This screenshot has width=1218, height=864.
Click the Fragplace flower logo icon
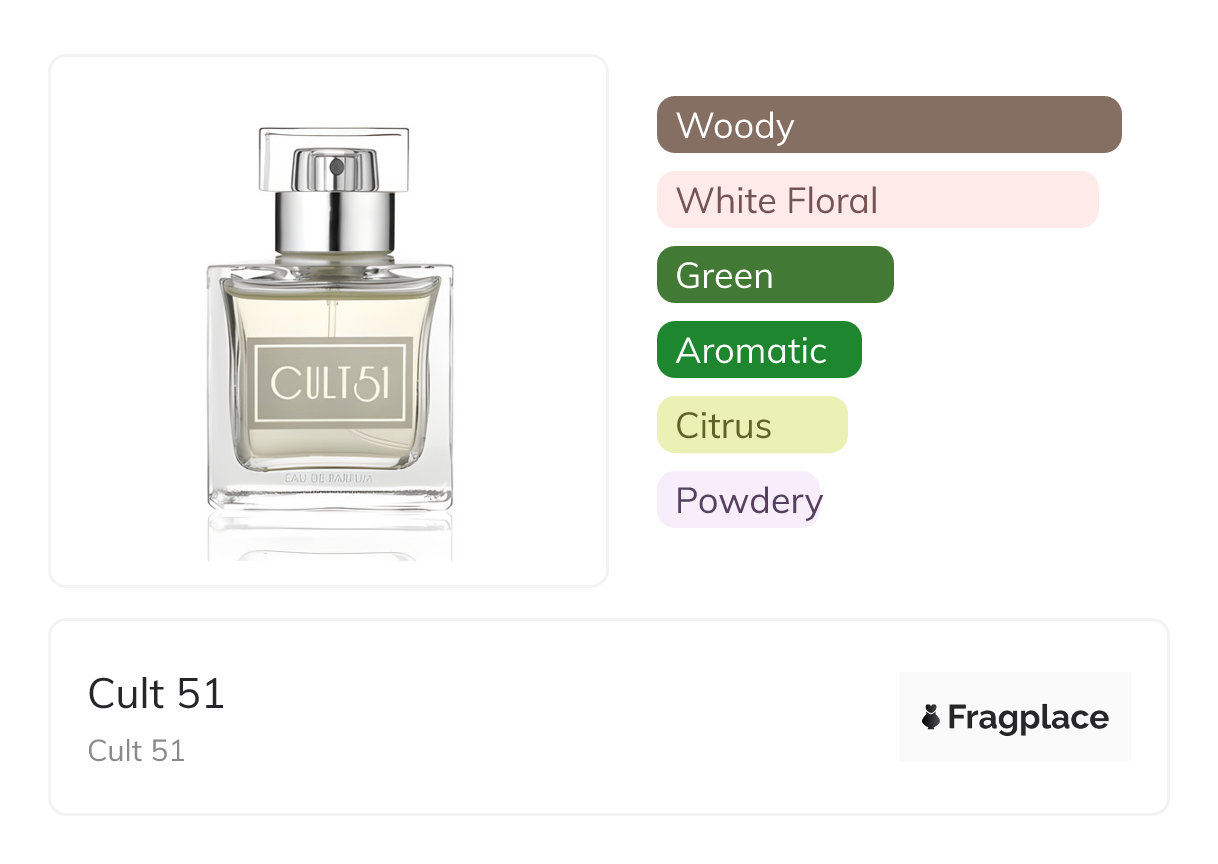[x=931, y=718]
